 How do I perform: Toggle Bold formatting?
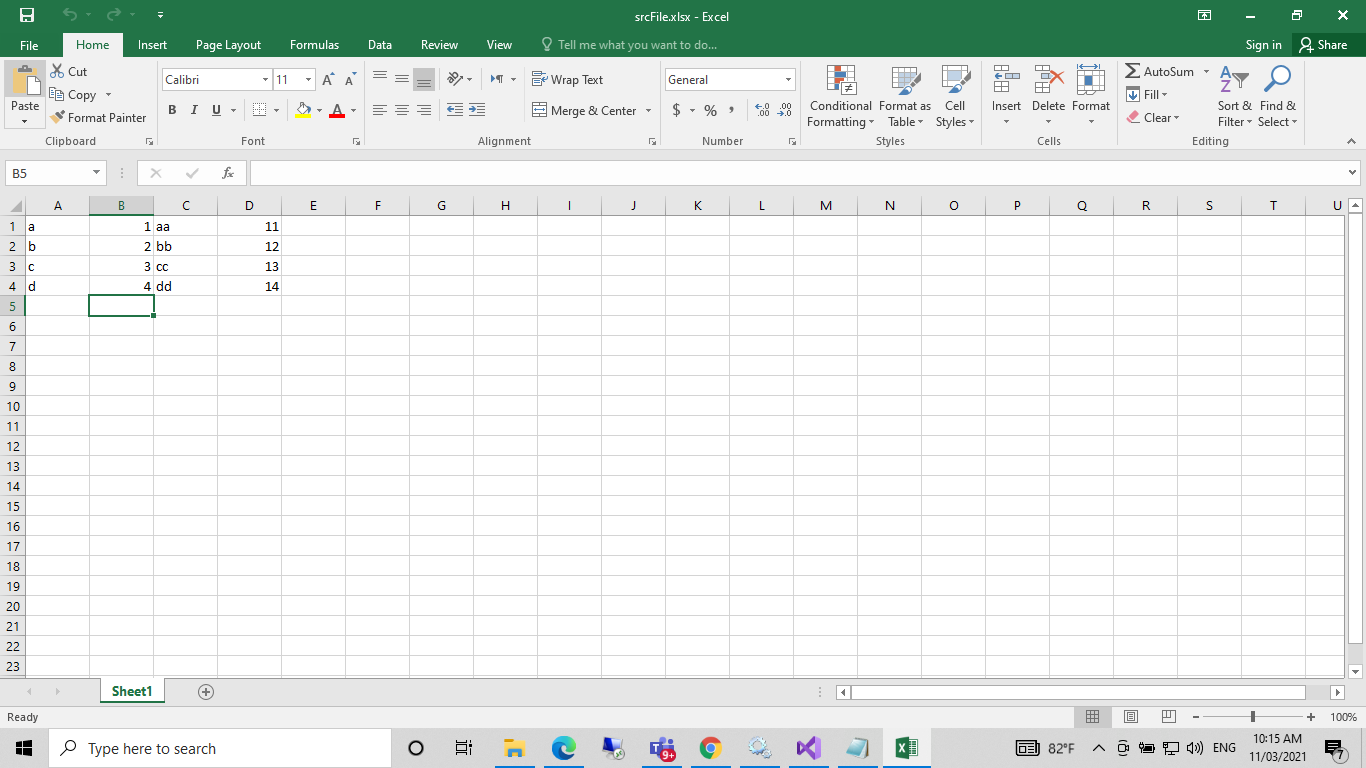tap(172, 110)
